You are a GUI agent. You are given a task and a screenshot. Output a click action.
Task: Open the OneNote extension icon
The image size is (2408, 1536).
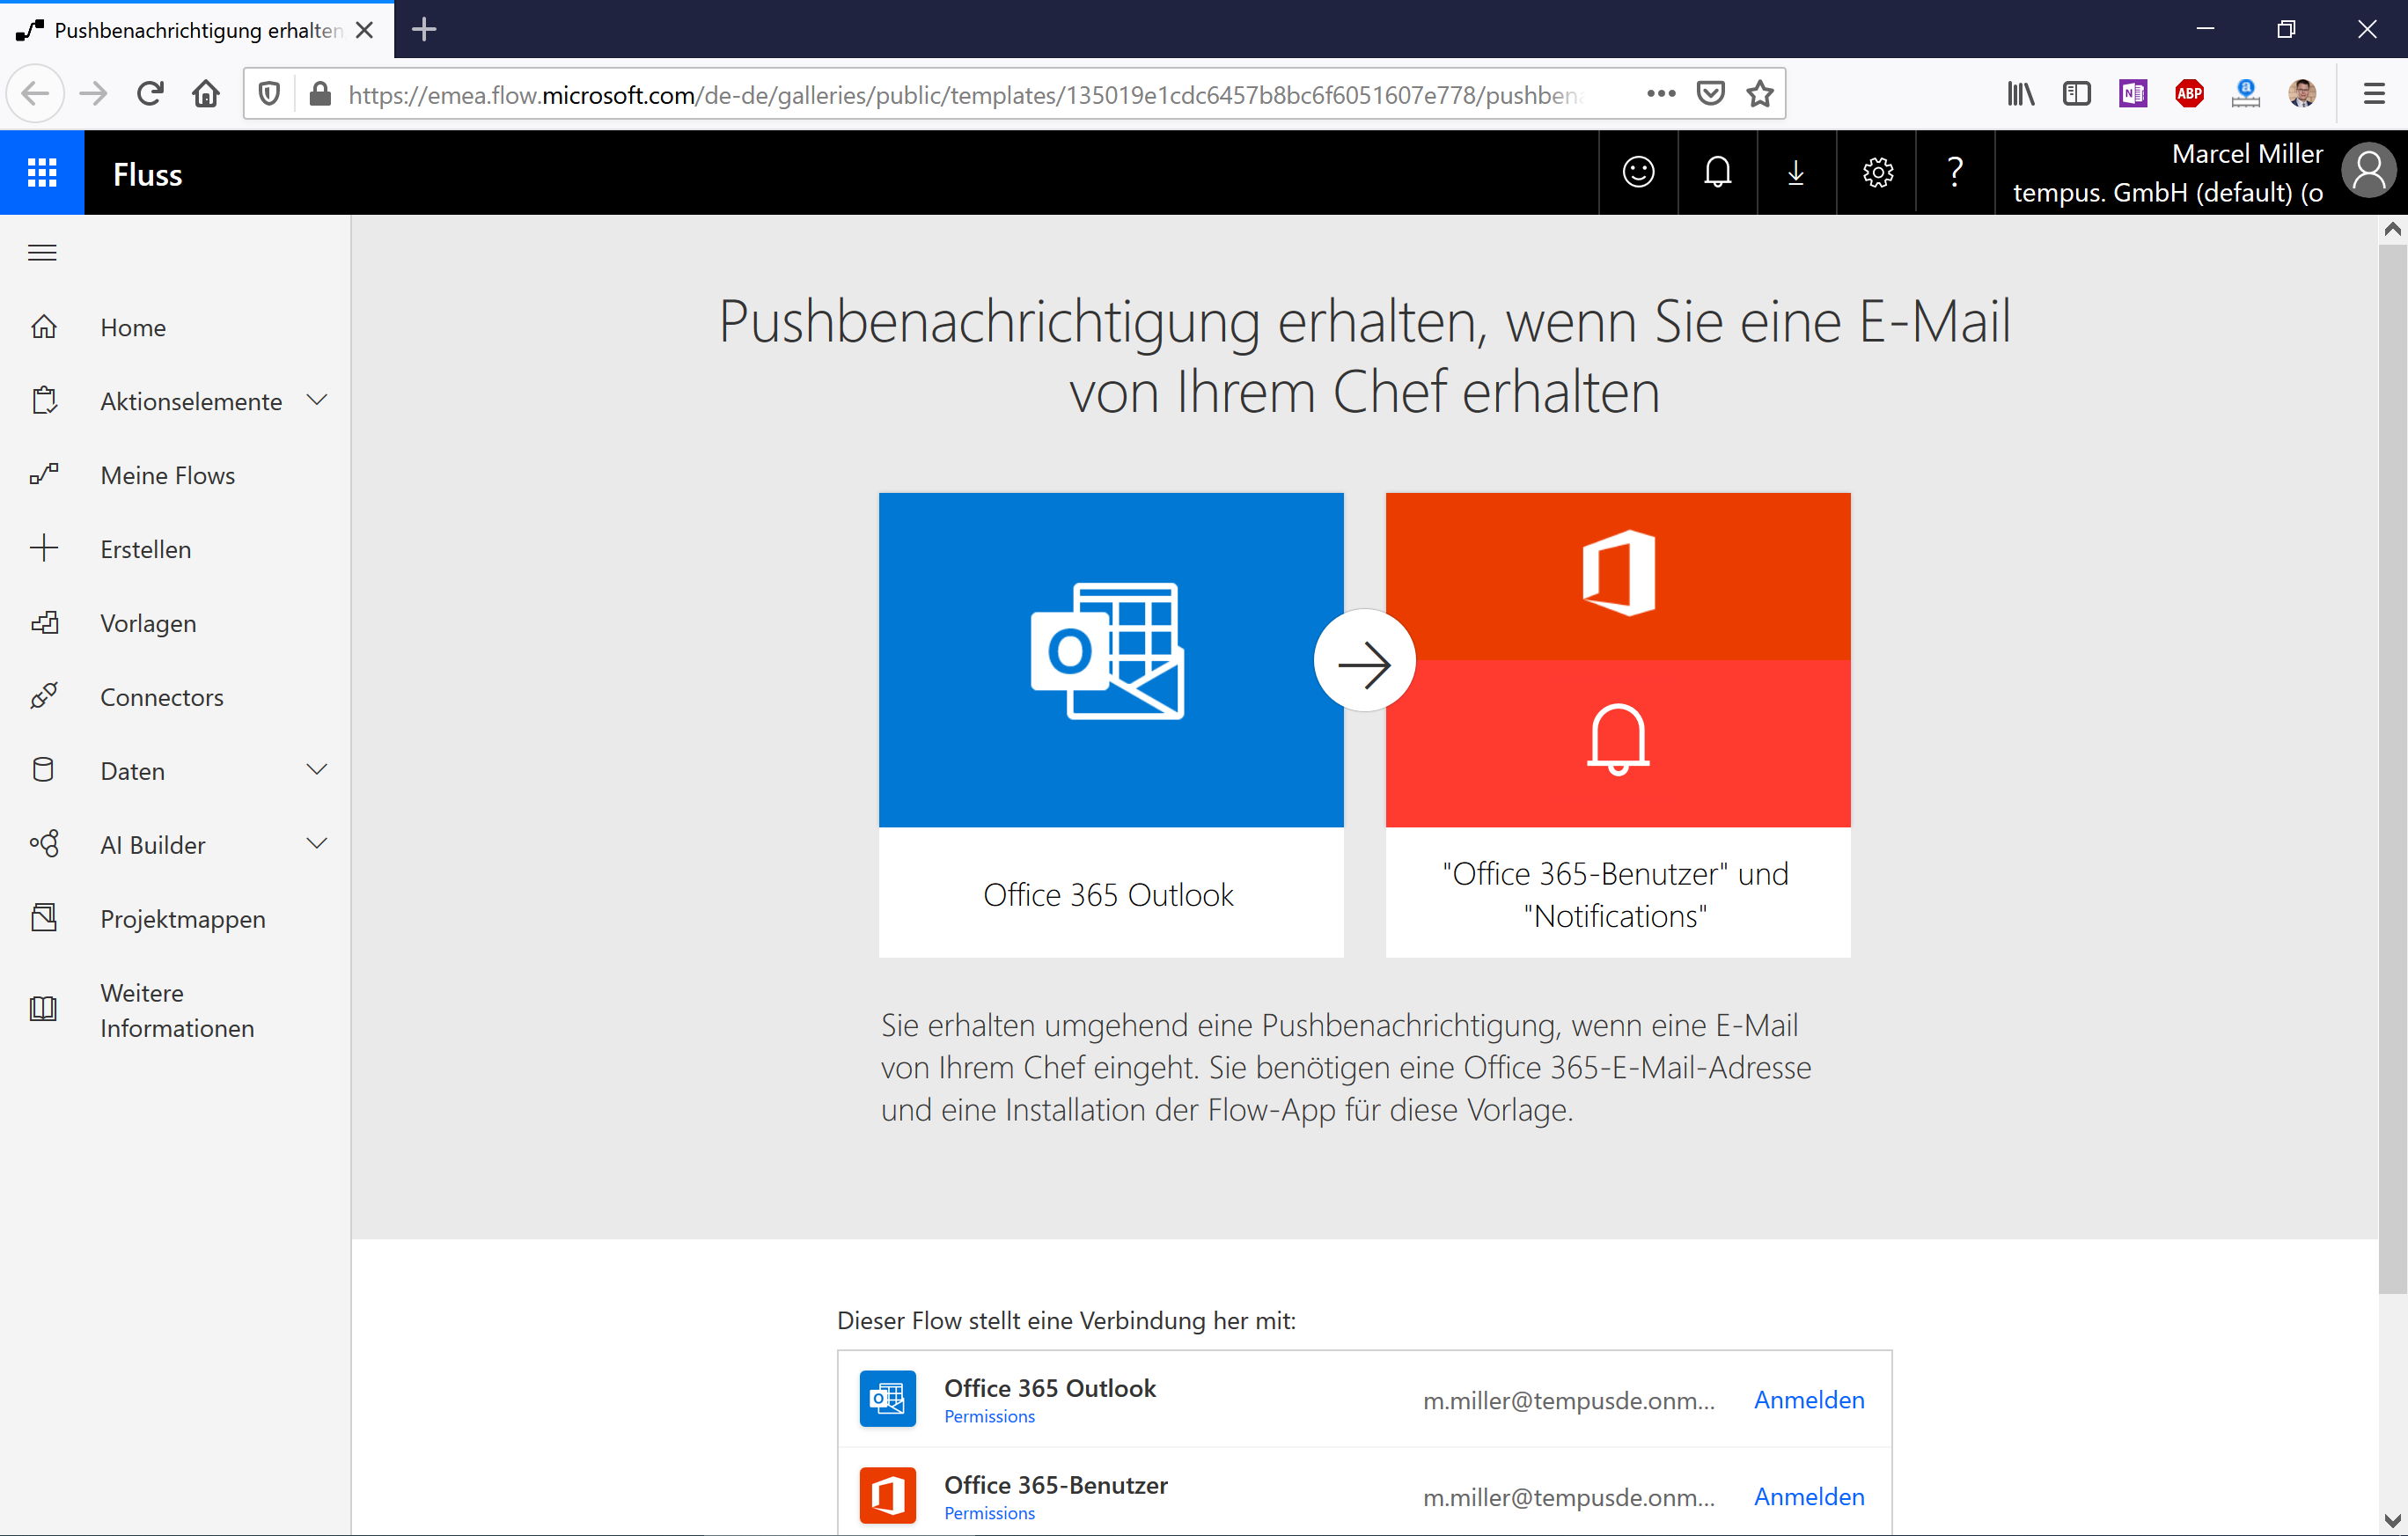click(x=2133, y=94)
